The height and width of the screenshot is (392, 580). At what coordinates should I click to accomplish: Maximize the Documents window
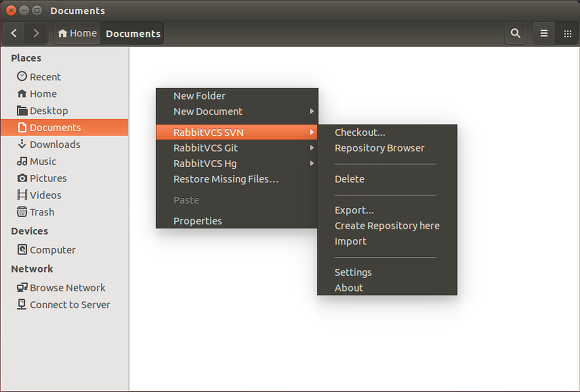click(x=37, y=10)
